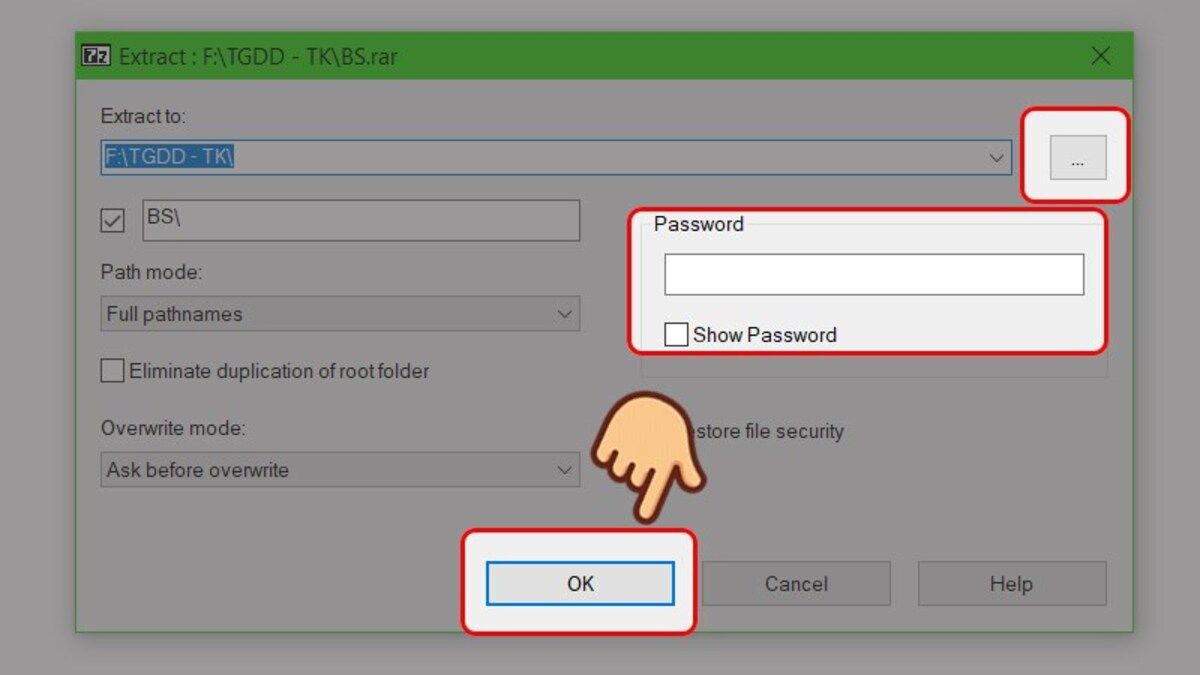Open the Path mode dropdown

564,314
